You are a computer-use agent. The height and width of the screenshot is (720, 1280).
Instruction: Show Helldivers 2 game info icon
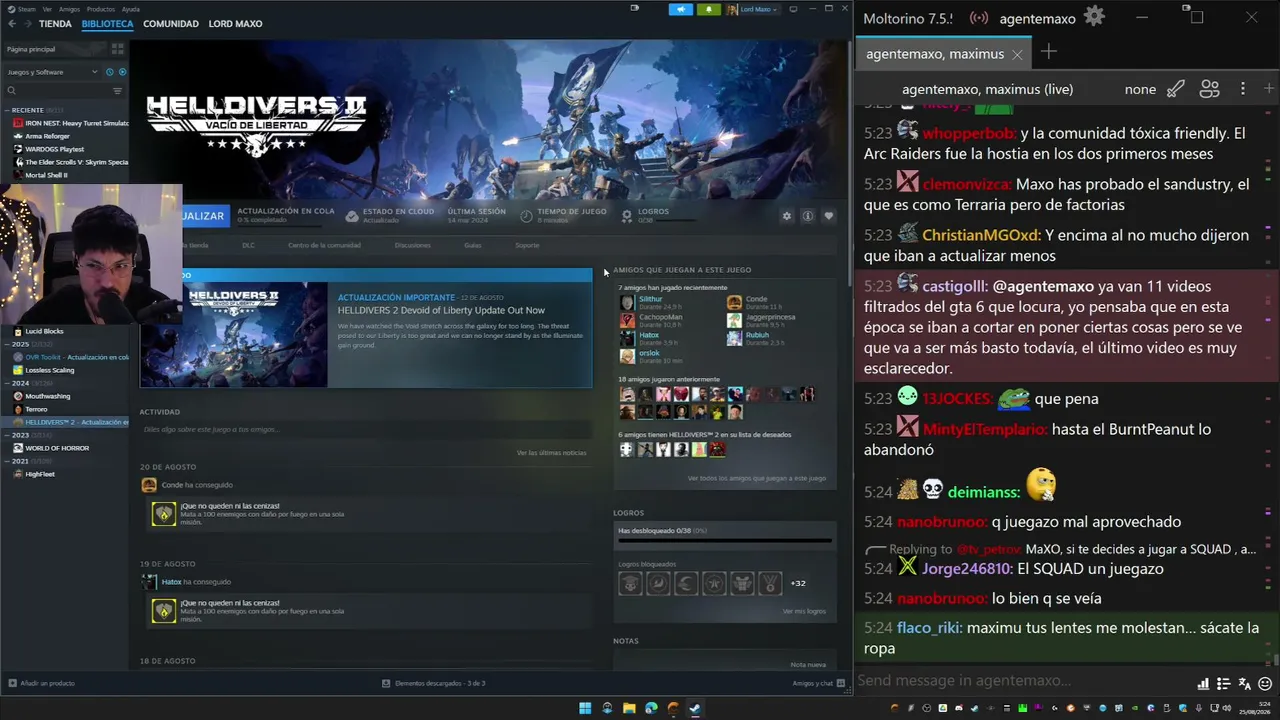pos(807,216)
